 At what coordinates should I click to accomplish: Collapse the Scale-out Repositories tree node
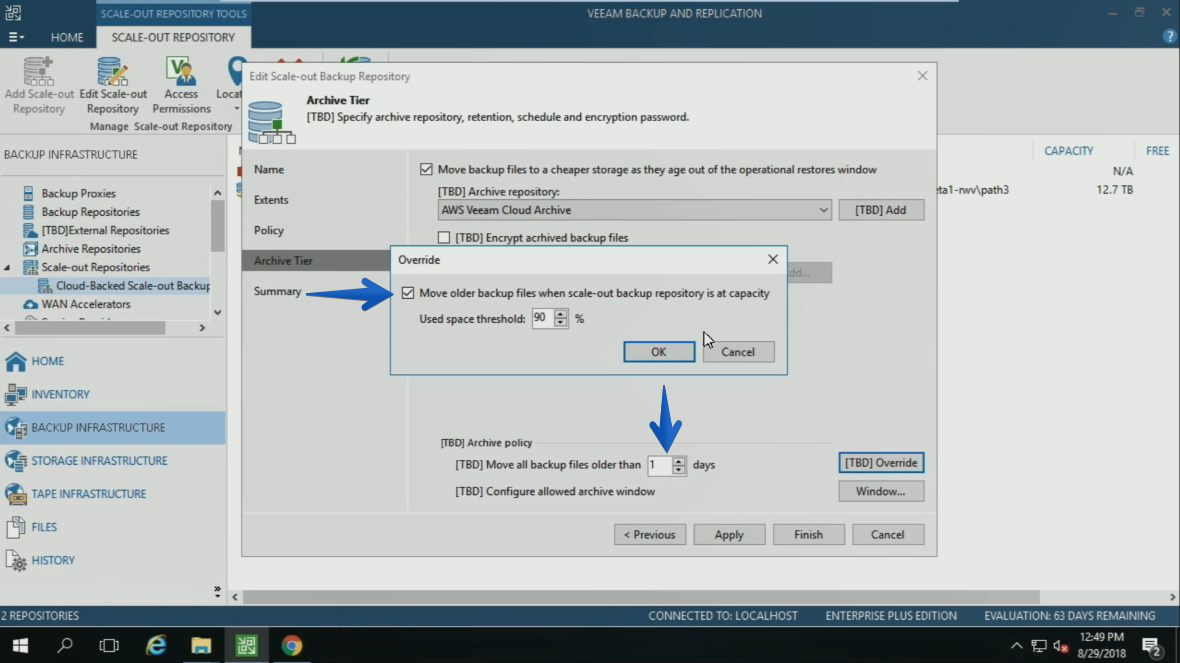pos(8,267)
